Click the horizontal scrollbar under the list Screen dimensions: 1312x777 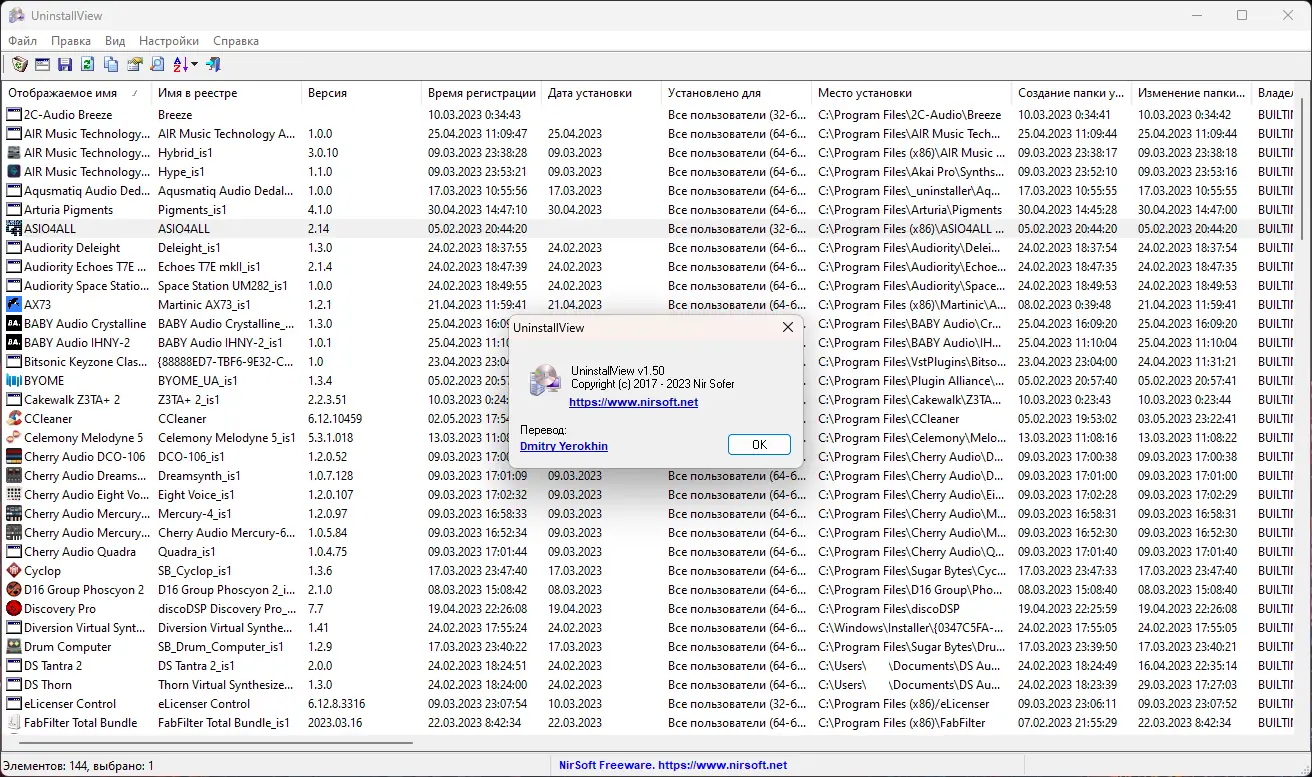(215, 742)
